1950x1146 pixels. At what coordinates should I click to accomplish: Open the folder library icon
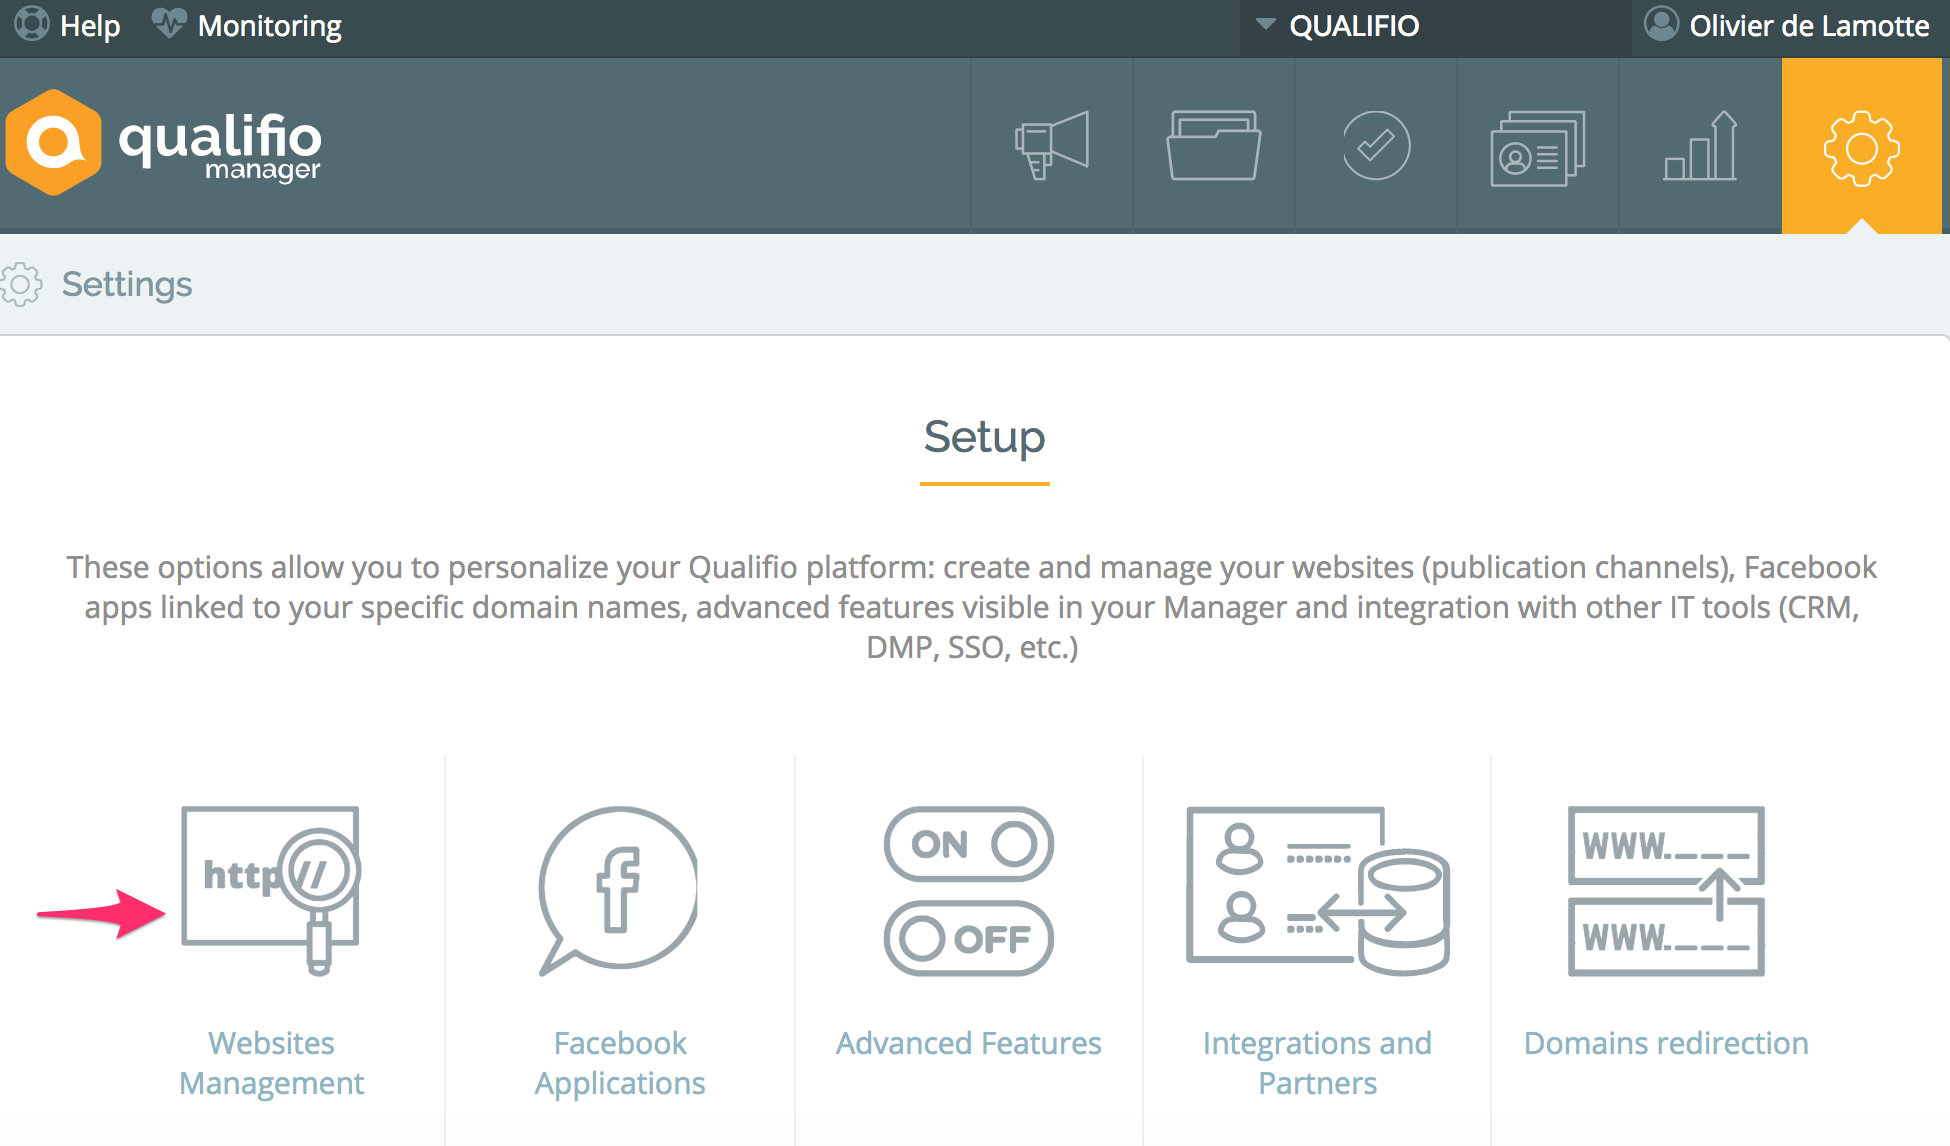pyautogui.click(x=1213, y=146)
